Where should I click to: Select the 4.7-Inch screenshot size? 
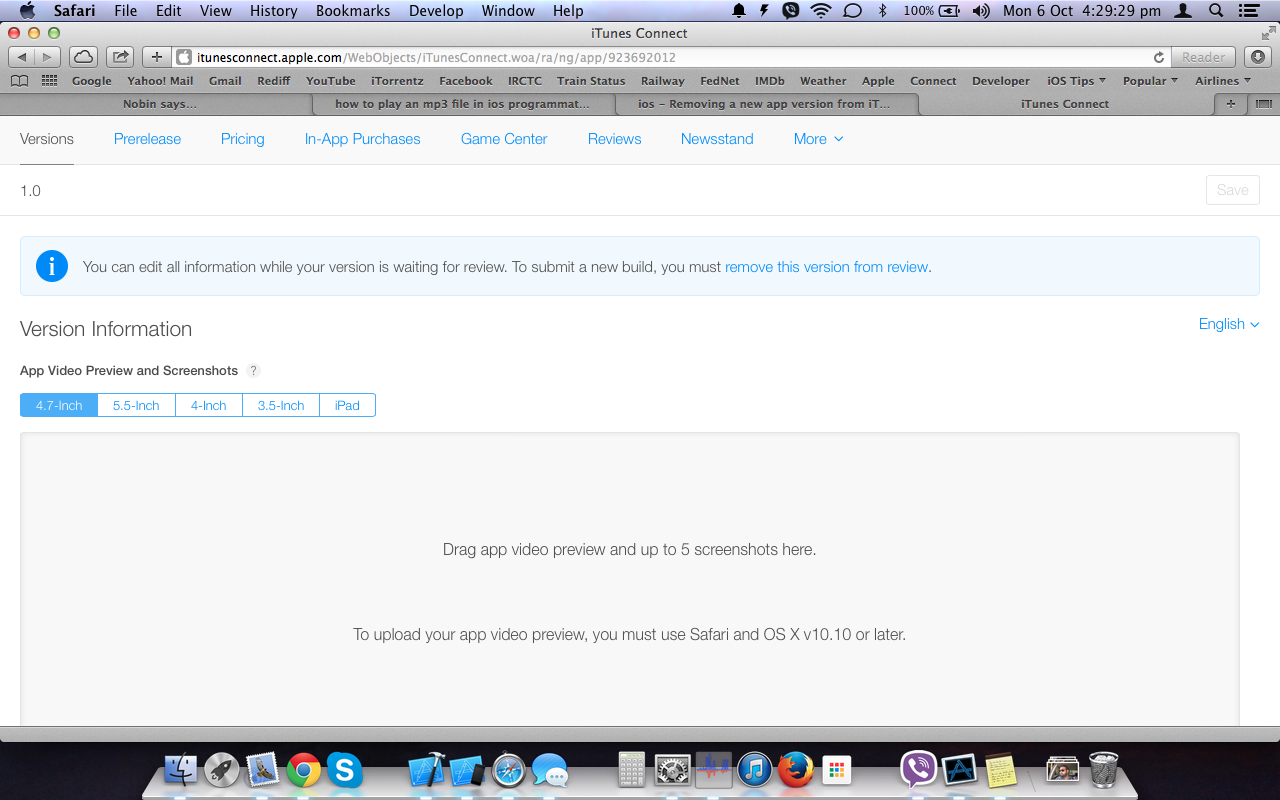pyautogui.click(x=59, y=405)
